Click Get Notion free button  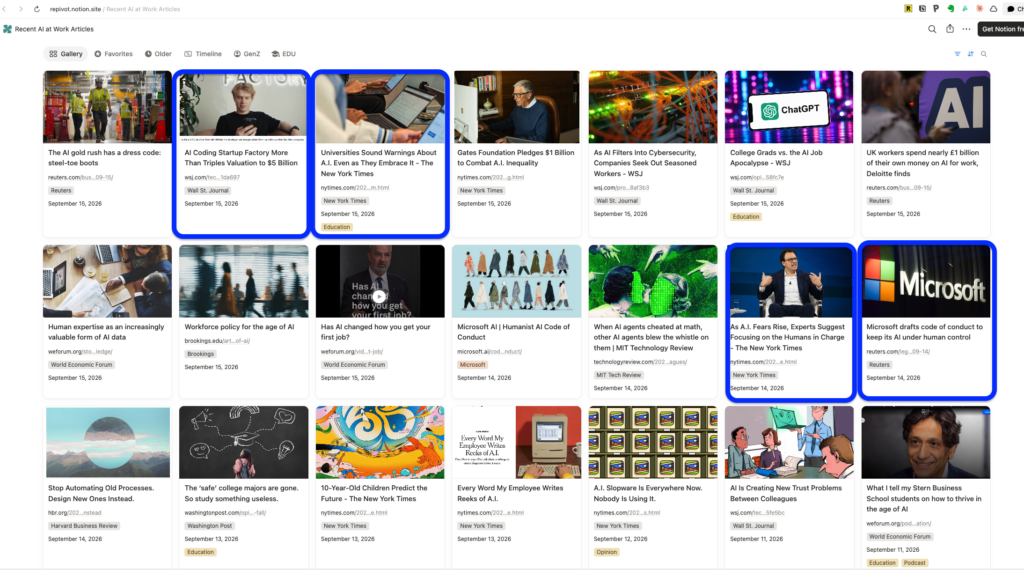click(x=1001, y=29)
